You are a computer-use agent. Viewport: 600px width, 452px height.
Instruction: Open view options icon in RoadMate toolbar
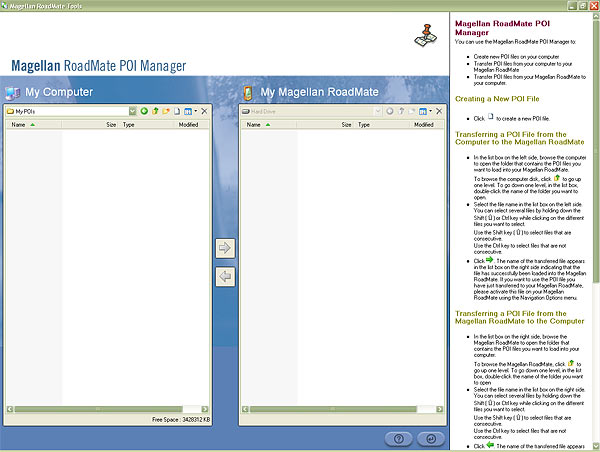pyautogui.click(x=423, y=111)
